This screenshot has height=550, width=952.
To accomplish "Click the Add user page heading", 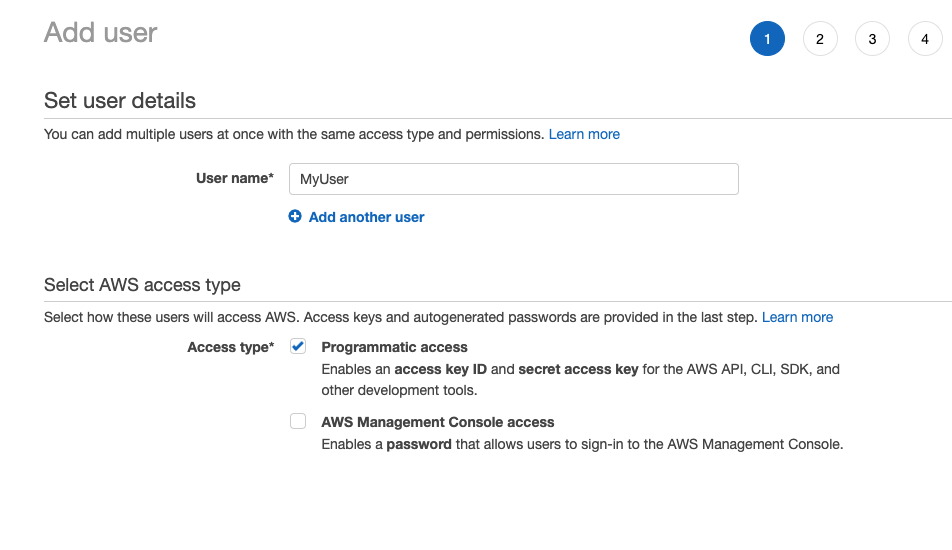I will coord(101,33).
